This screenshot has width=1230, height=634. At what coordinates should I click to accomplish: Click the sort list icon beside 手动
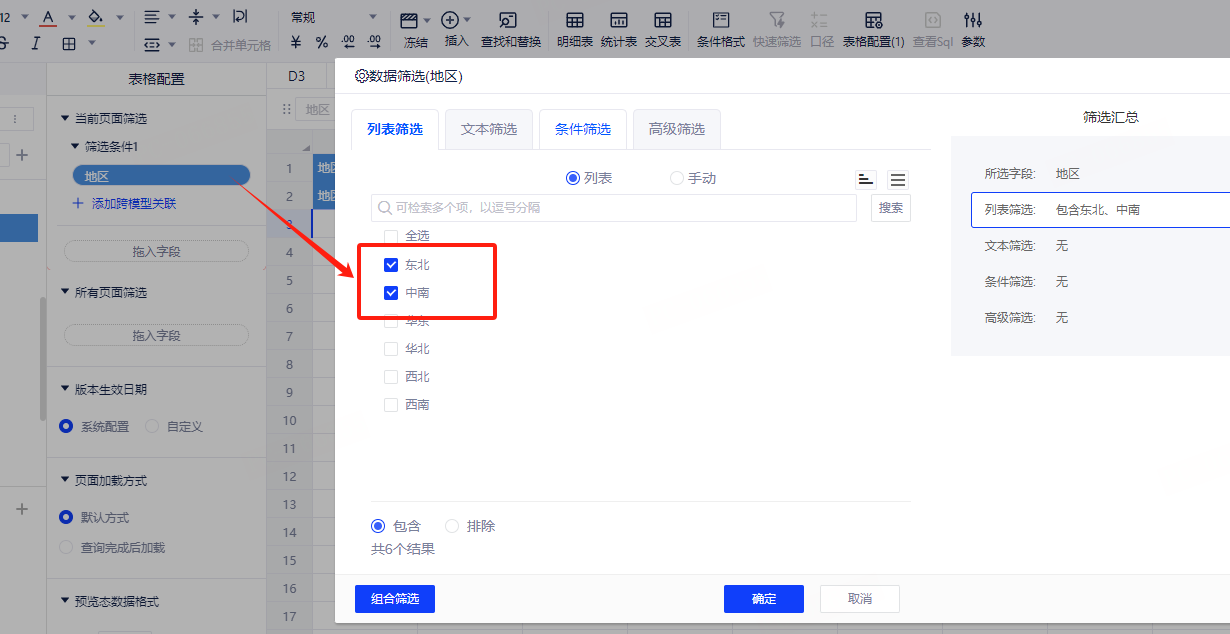(866, 179)
